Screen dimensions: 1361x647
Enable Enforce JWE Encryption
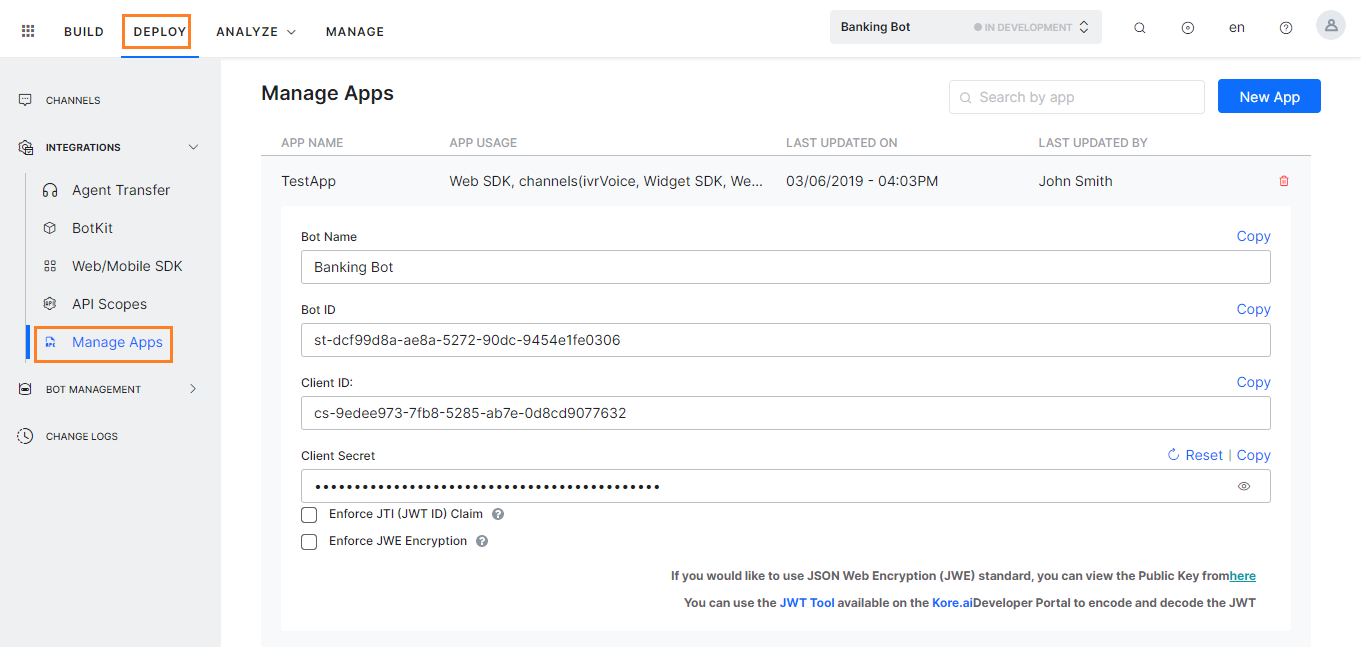point(309,540)
